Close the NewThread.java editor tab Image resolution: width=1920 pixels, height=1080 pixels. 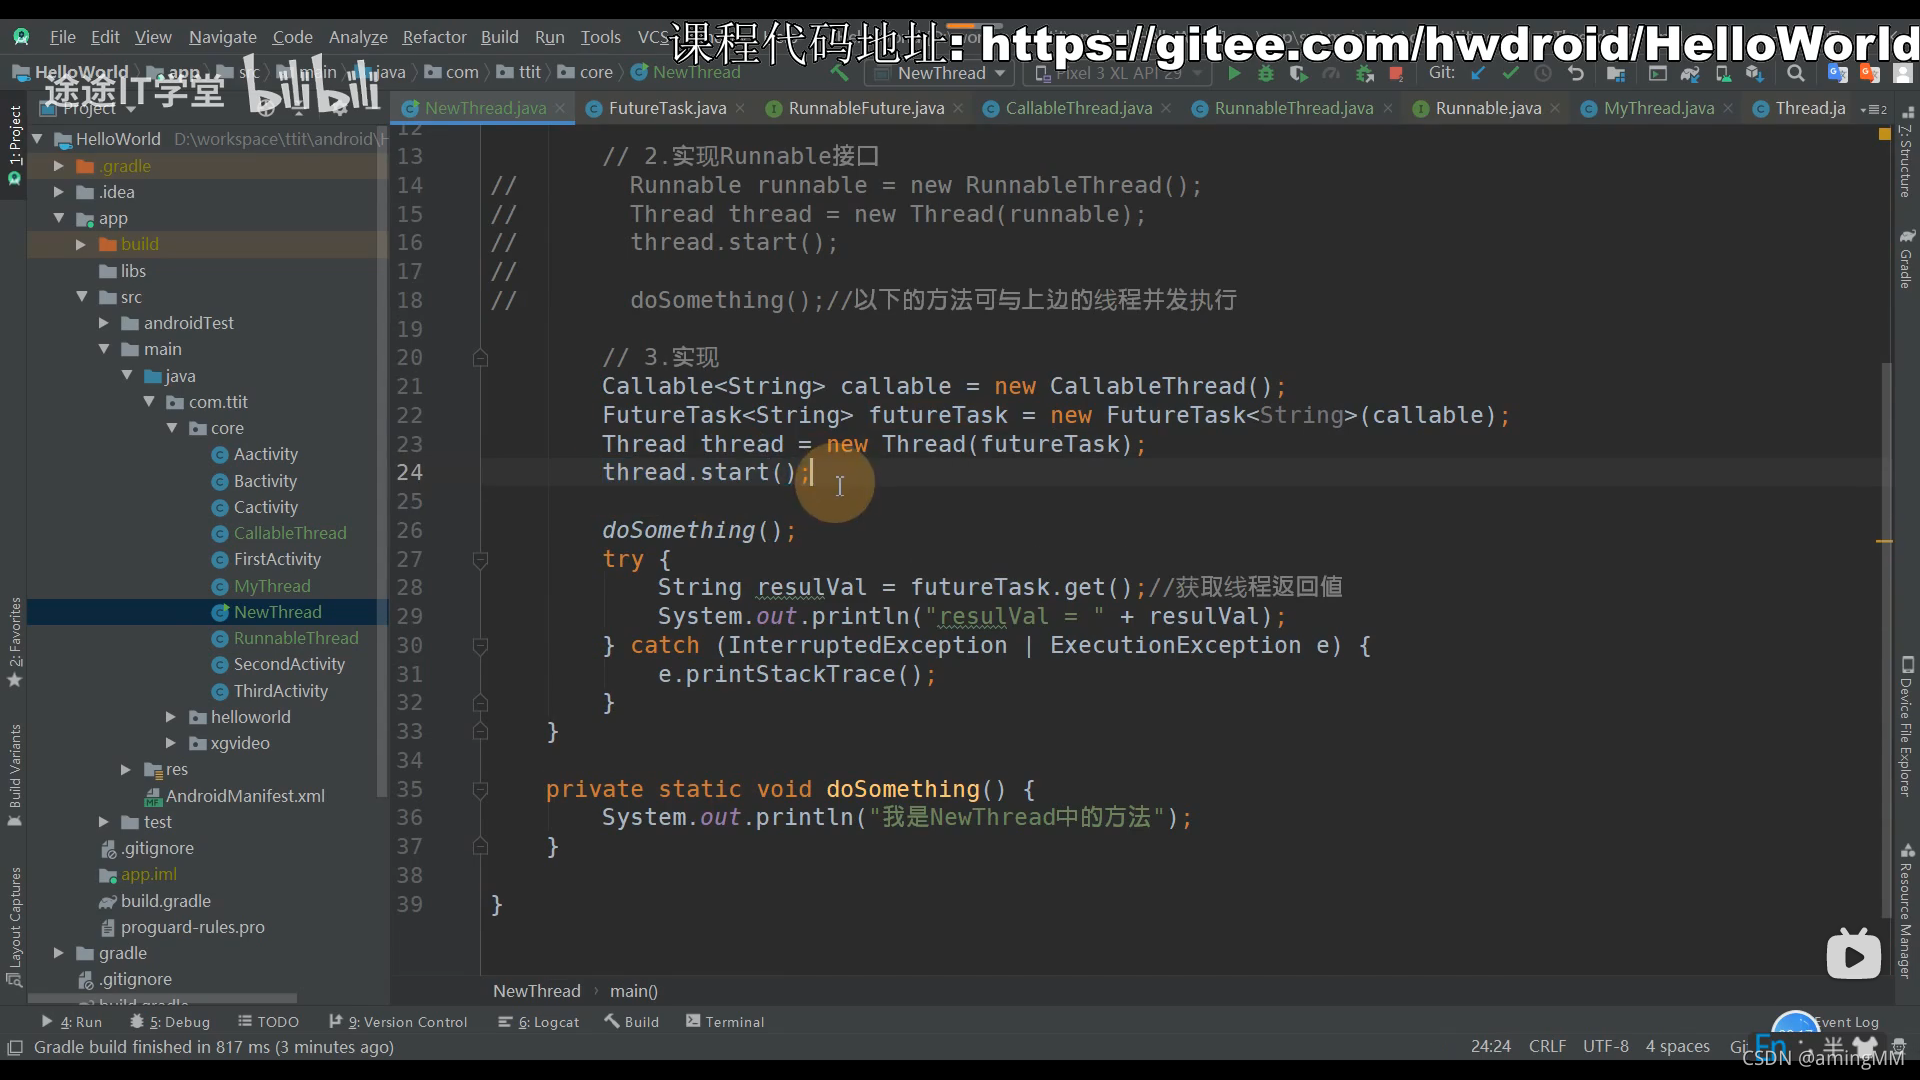tap(561, 108)
